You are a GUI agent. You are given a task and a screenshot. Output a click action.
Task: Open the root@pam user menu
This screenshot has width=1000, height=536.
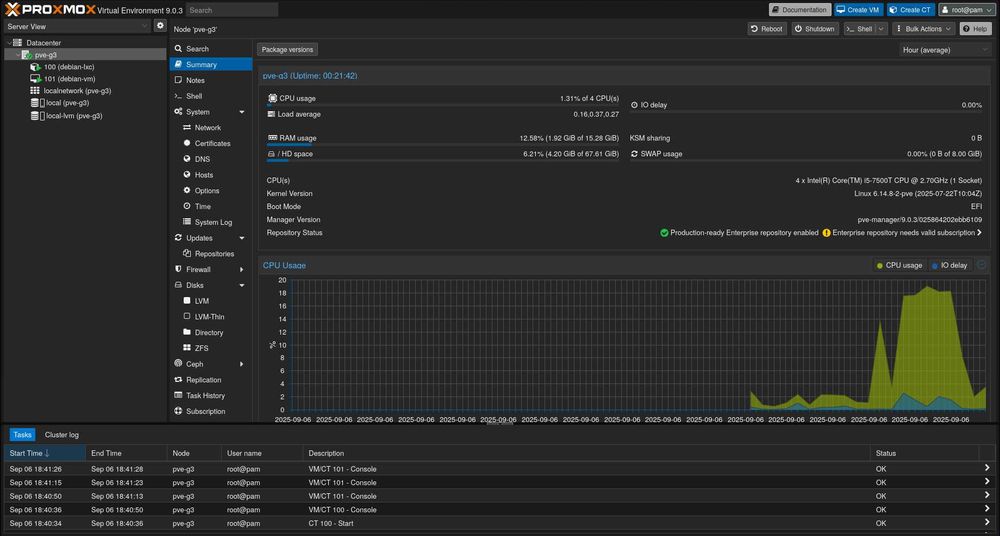[966, 10]
